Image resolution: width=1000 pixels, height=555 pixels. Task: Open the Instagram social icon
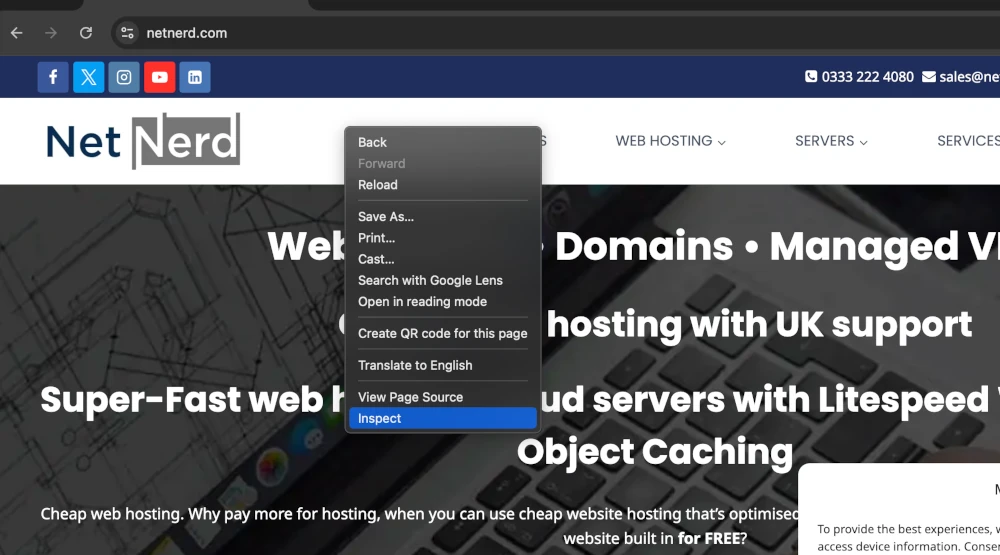coord(124,77)
